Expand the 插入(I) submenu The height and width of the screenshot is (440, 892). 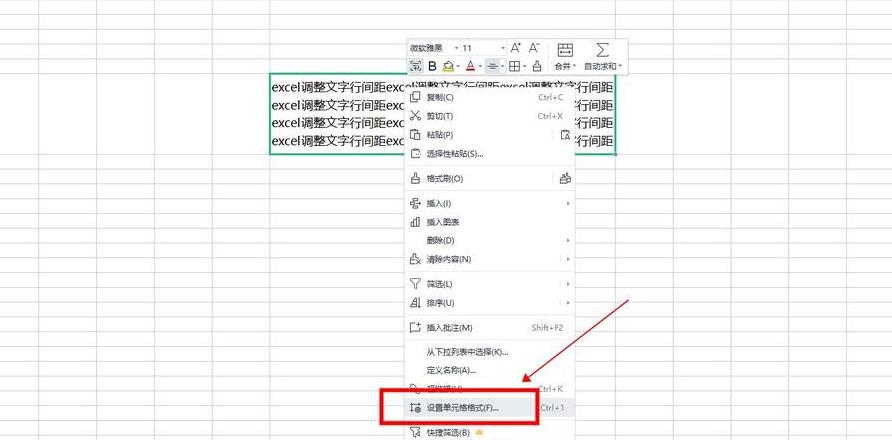[490, 203]
